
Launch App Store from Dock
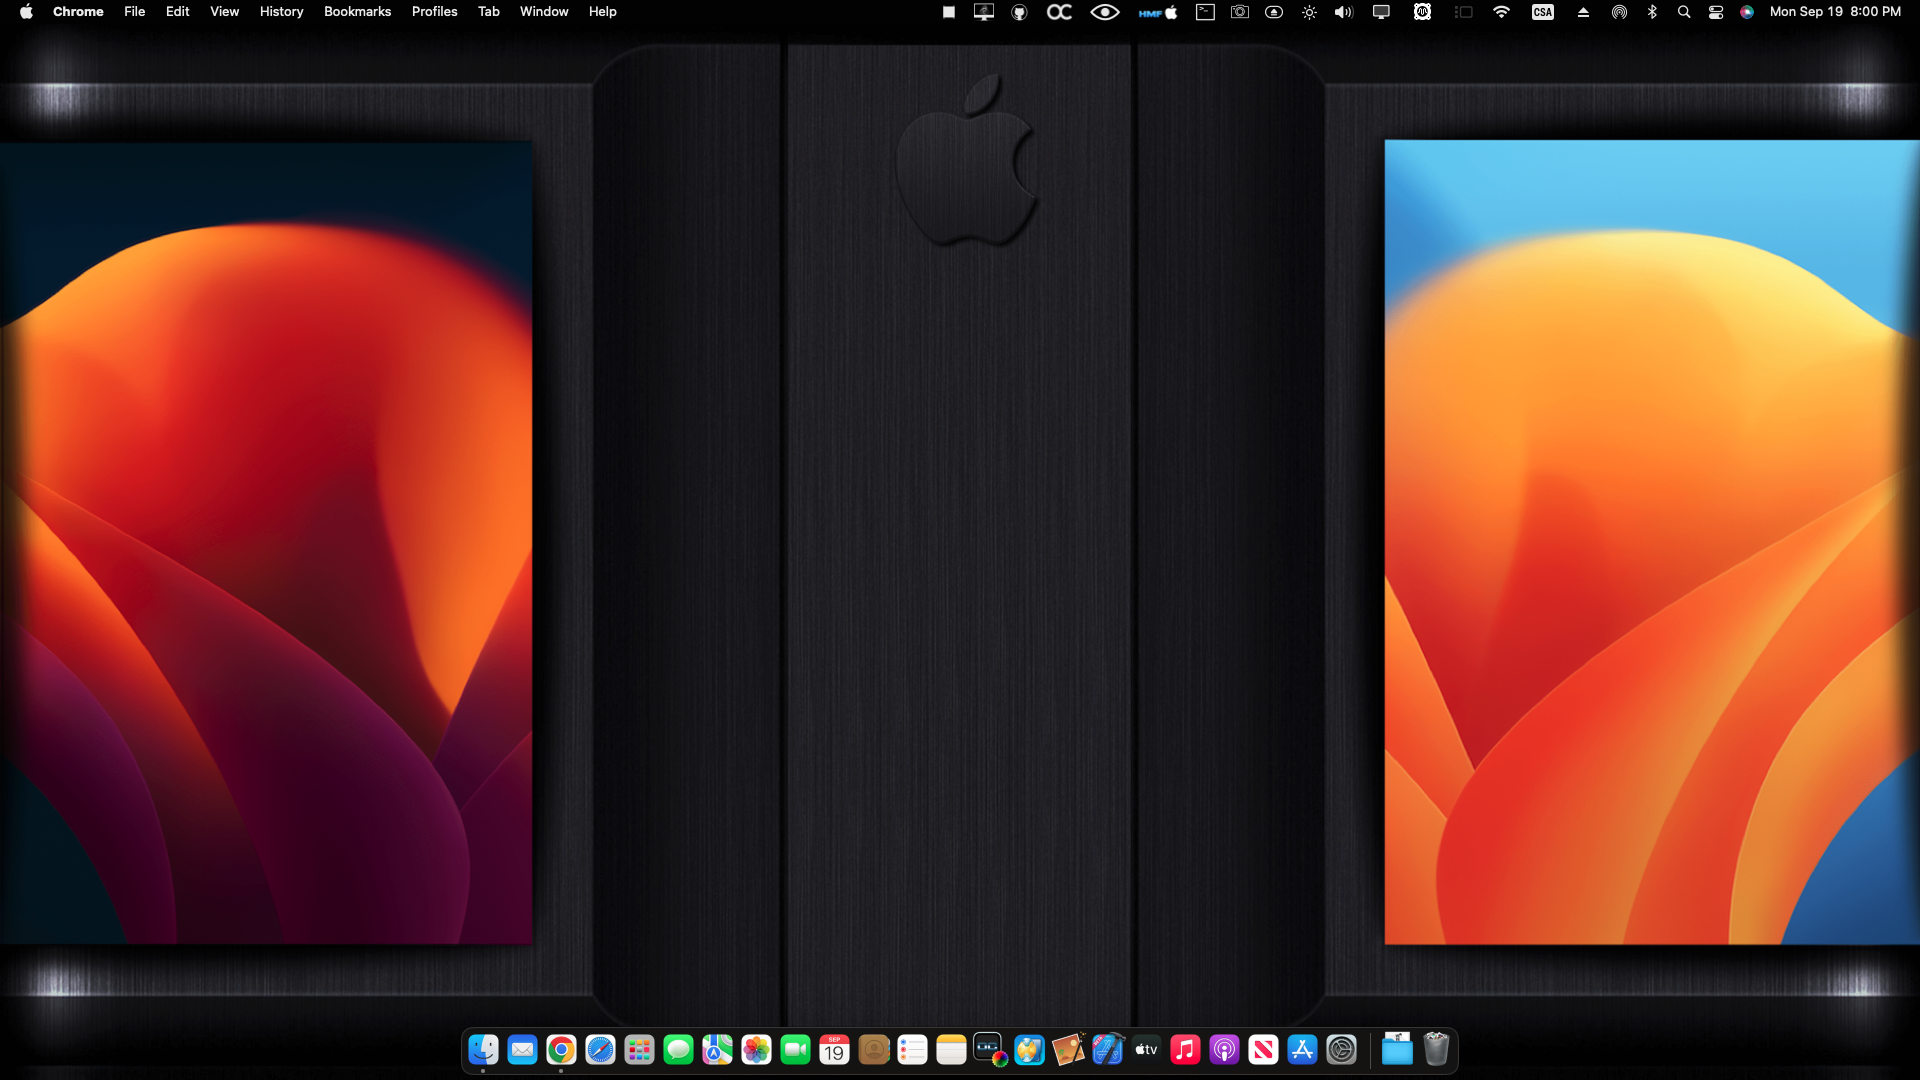pos(1302,1050)
